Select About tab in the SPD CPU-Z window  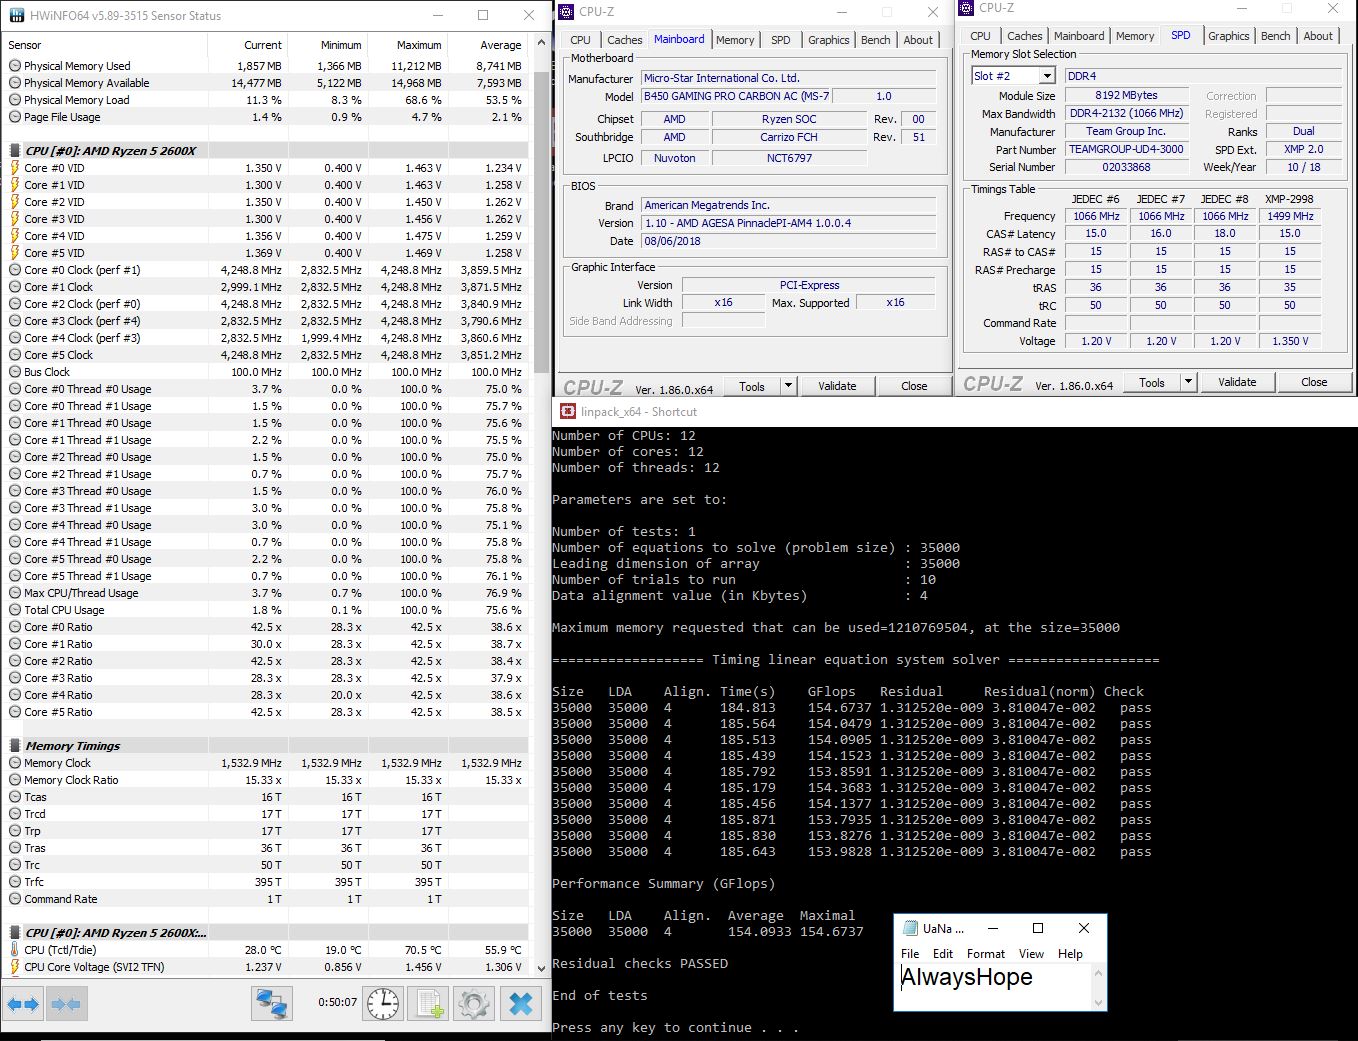[x=1318, y=36]
